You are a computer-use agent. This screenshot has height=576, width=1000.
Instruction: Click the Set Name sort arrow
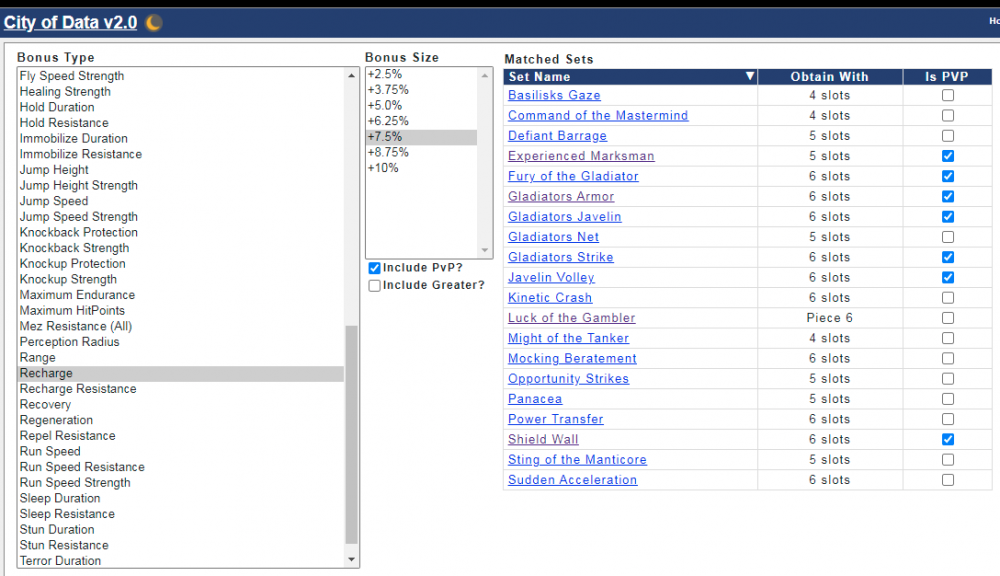(749, 77)
